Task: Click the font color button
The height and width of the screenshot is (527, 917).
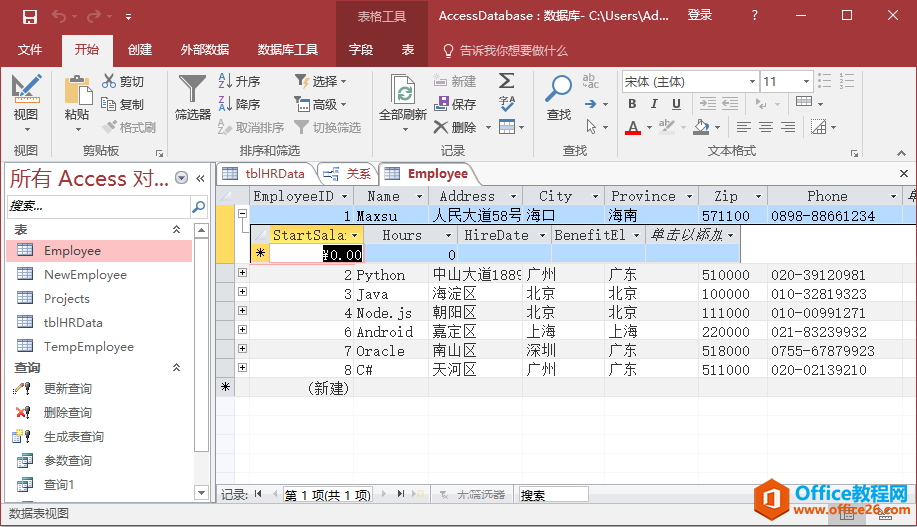Action: click(x=632, y=127)
